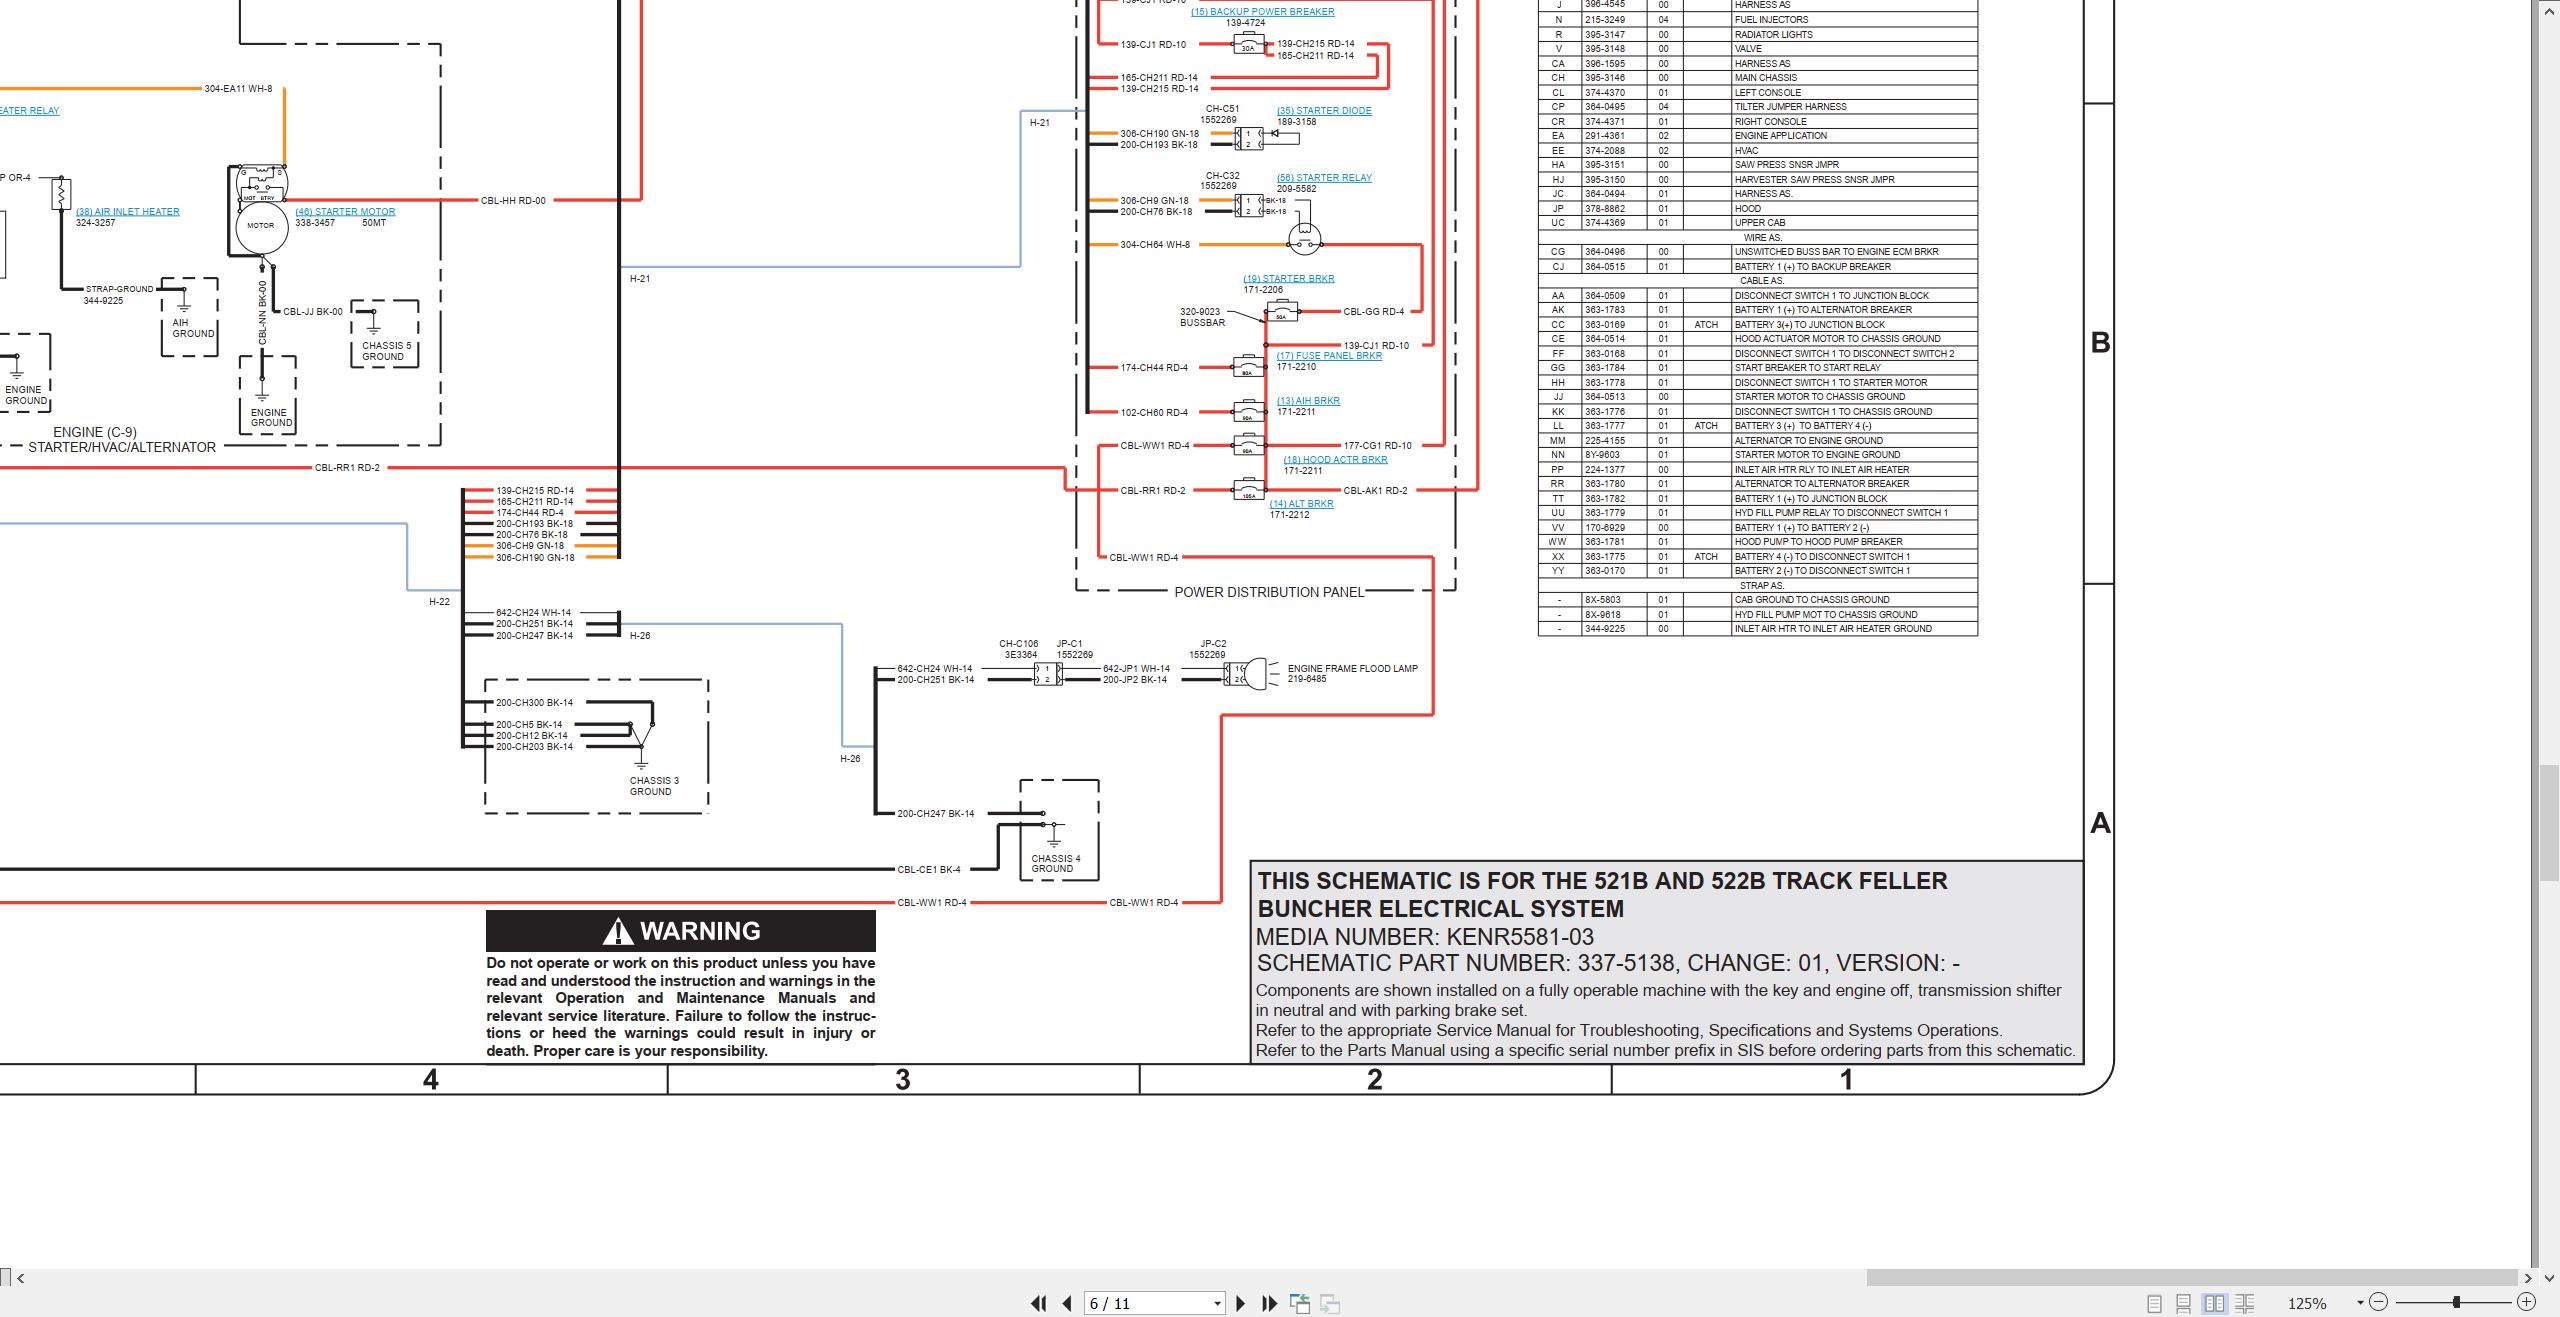The height and width of the screenshot is (1317, 2560).
Task: Go to the previous page
Action: (1067, 1303)
